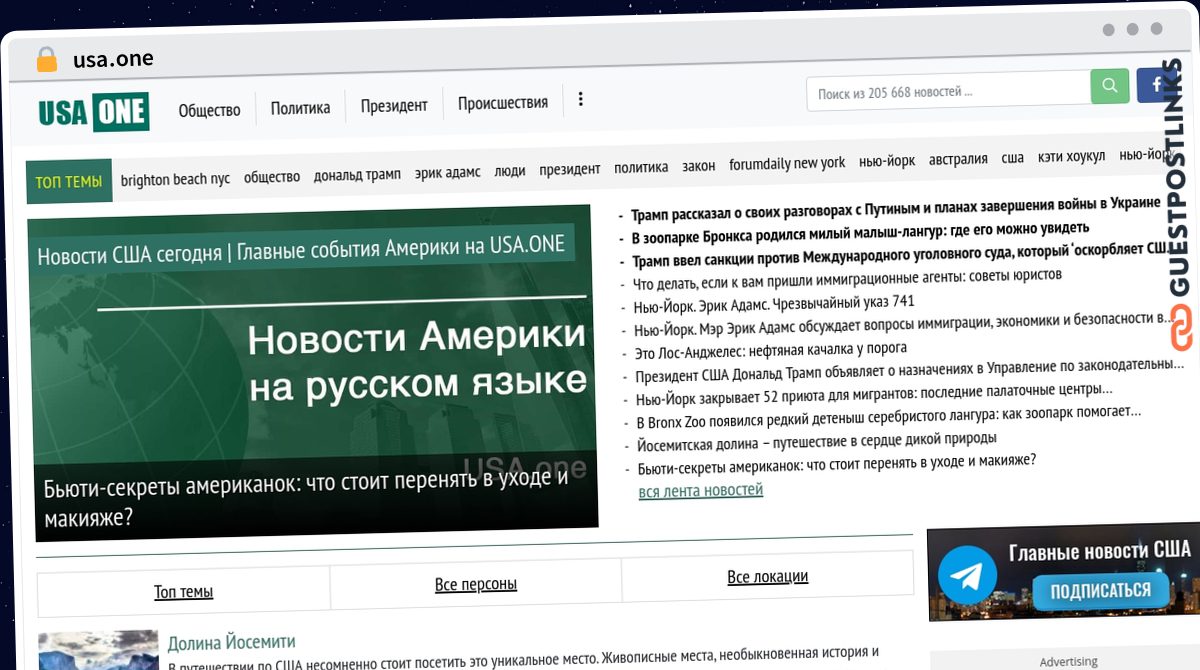Open the Общество menu item
The width and height of the screenshot is (1200, 670).
pyautogui.click(x=209, y=110)
